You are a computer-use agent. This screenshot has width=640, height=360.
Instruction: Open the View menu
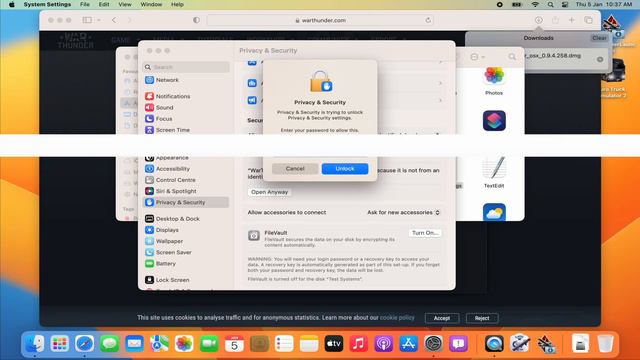click(x=125, y=4)
